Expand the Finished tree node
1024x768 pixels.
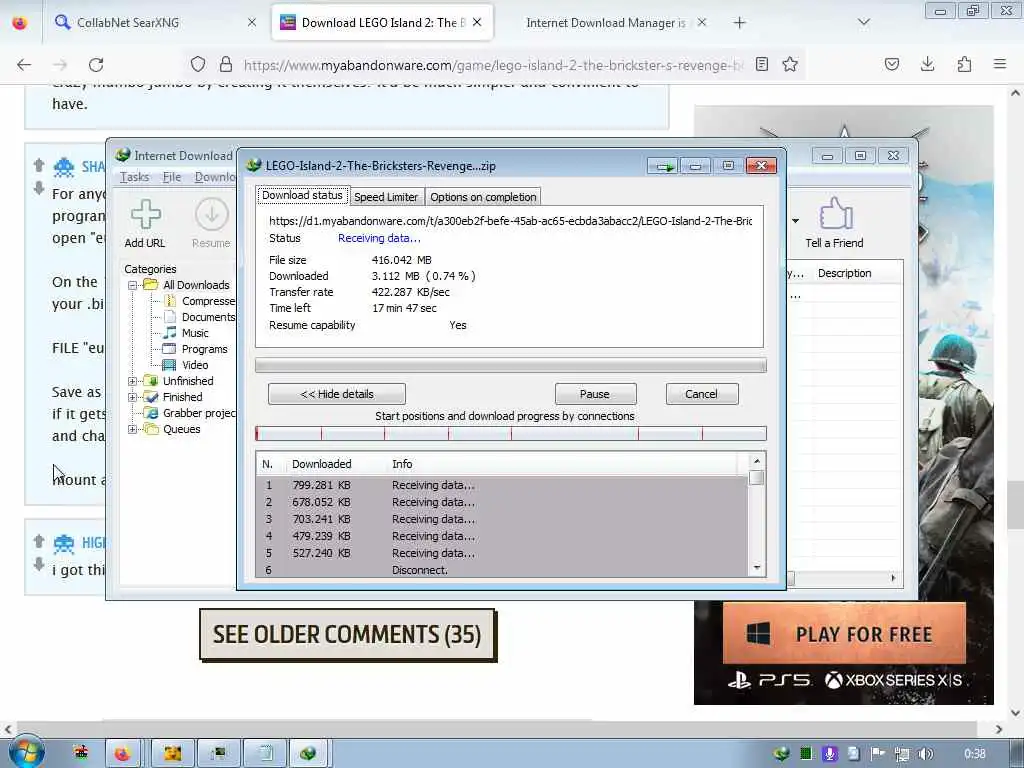133,397
